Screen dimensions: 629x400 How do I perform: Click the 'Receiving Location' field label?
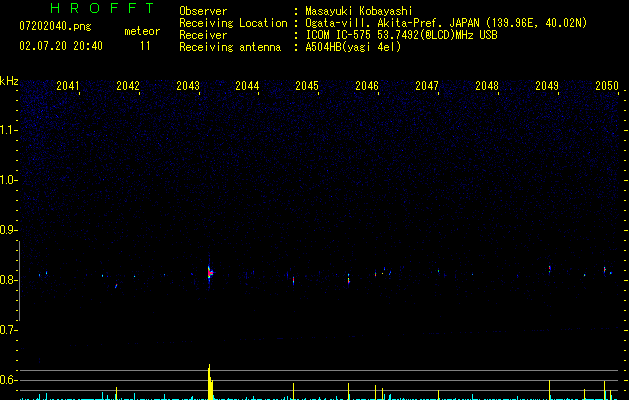tap(233, 23)
